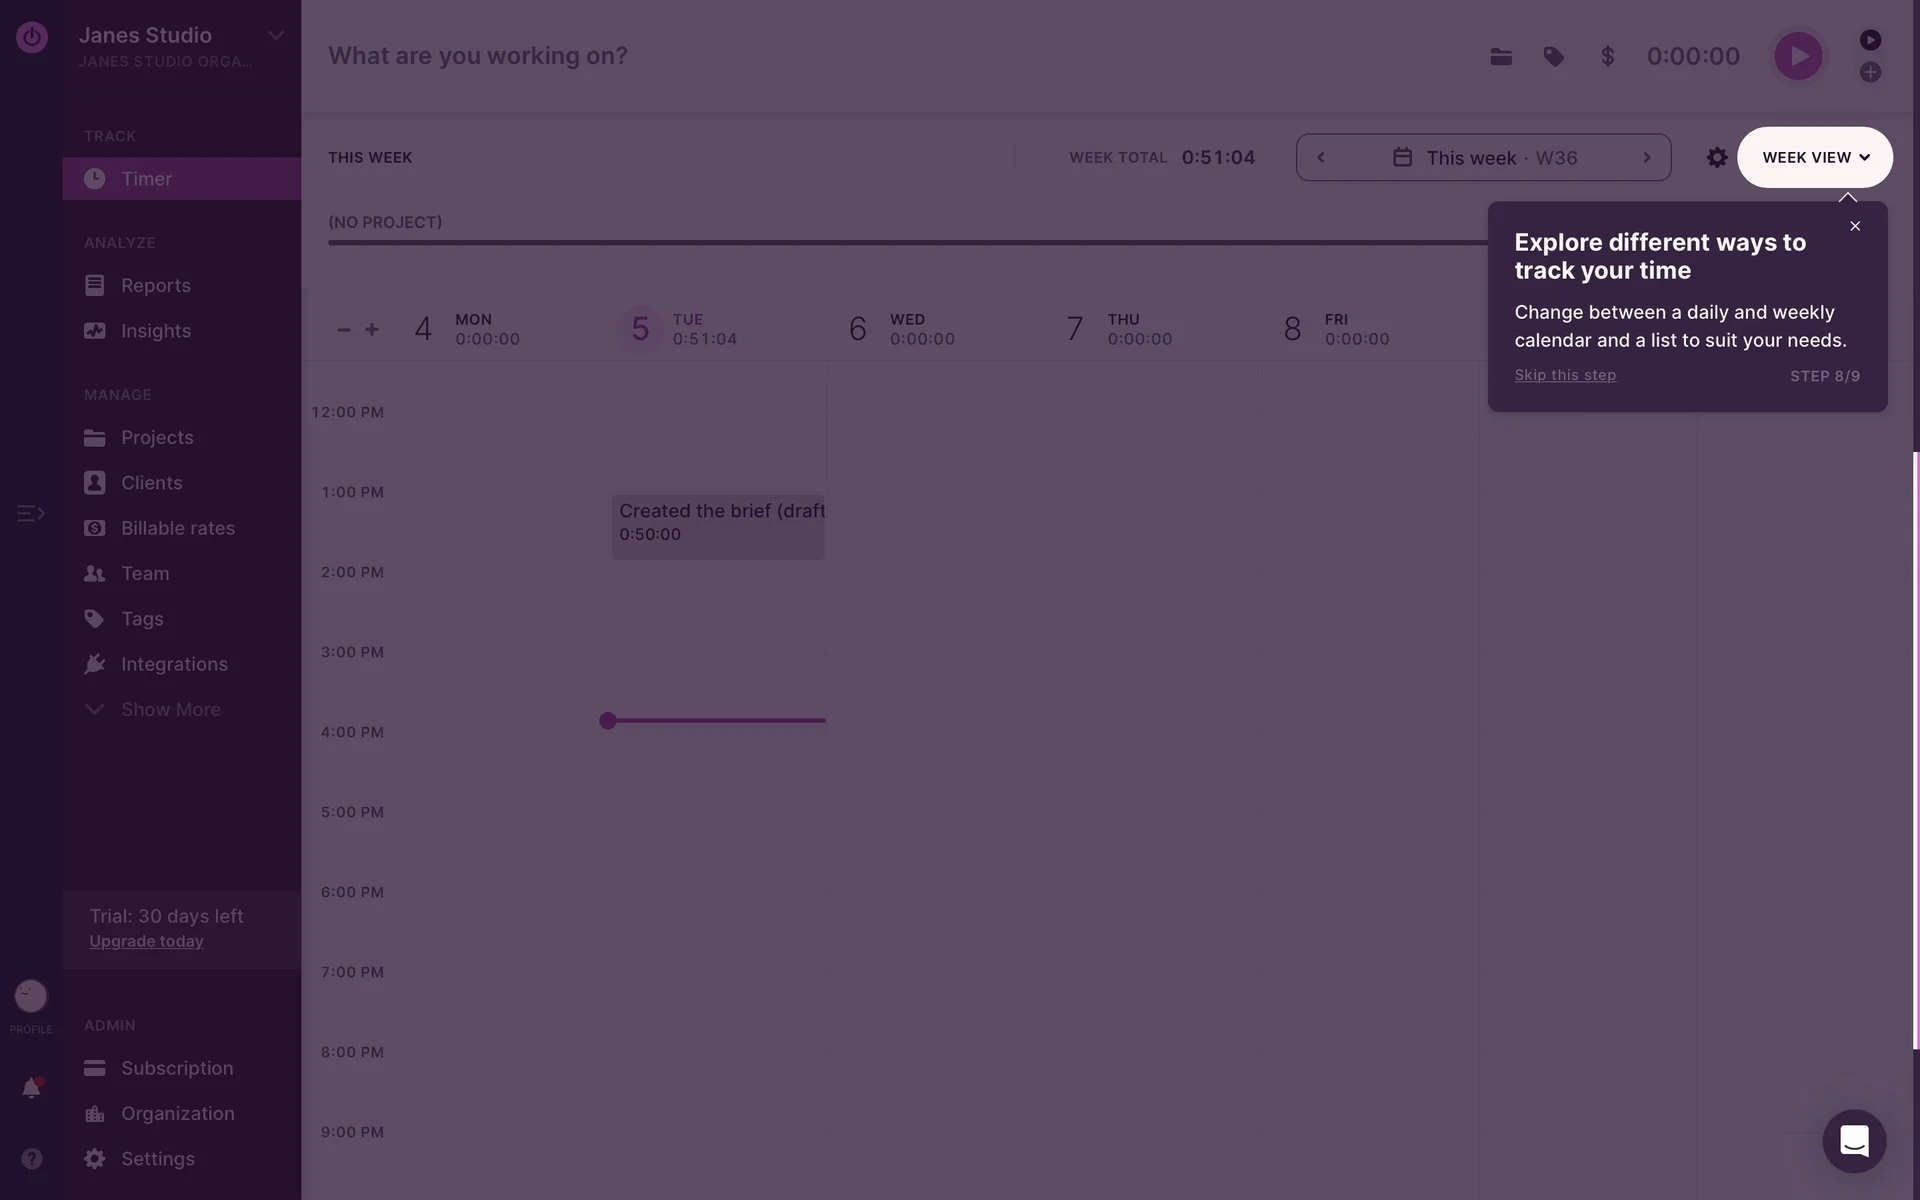Viewport: 1920px width, 1200px height.
Task: Switch to manual mode plus icon
Action: (x=1870, y=72)
